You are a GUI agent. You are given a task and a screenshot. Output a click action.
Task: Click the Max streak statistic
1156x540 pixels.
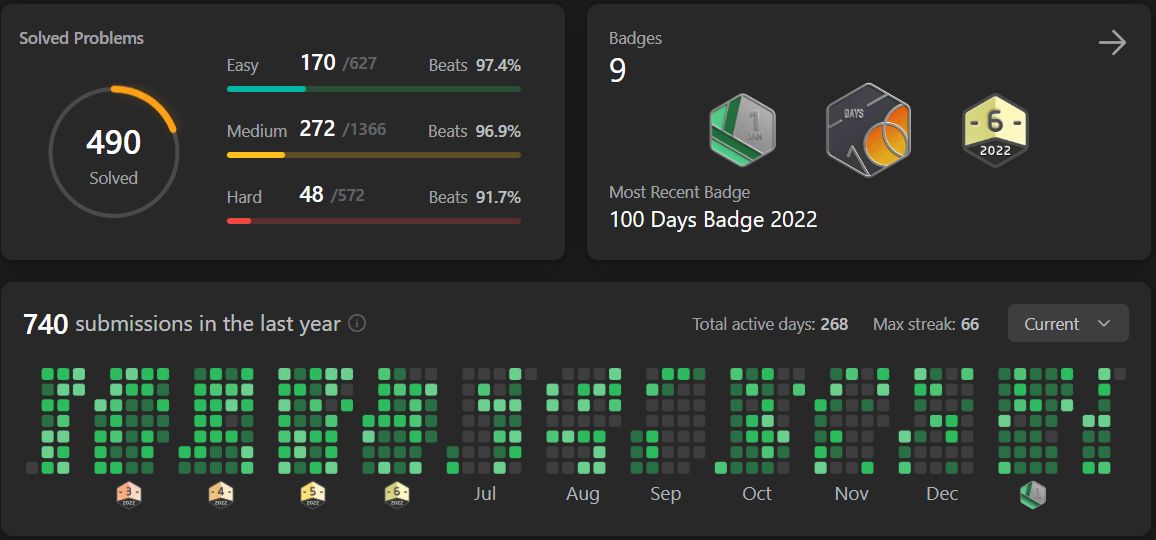point(926,324)
